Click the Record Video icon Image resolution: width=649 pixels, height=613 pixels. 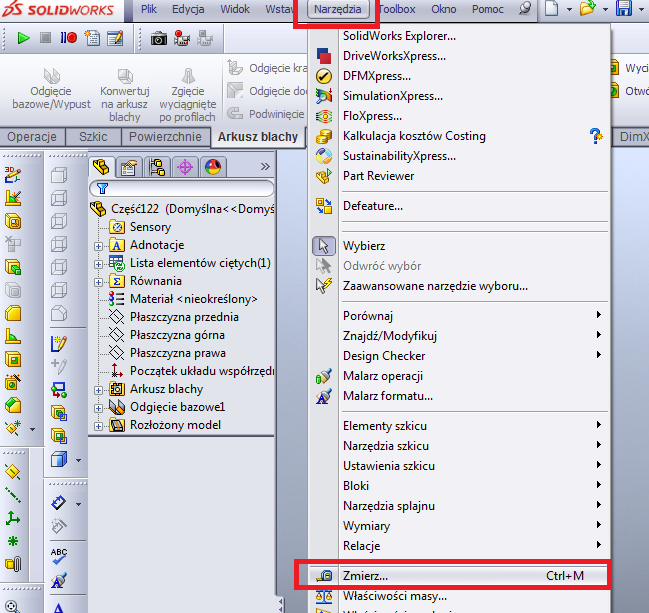182,38
